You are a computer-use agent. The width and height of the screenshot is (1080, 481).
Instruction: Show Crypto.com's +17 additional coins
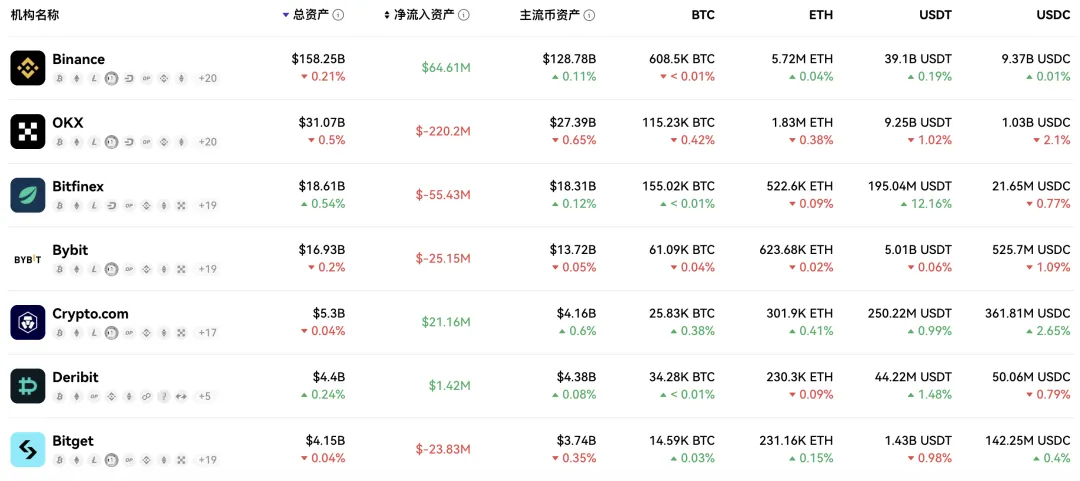click(x=208, y=332)
